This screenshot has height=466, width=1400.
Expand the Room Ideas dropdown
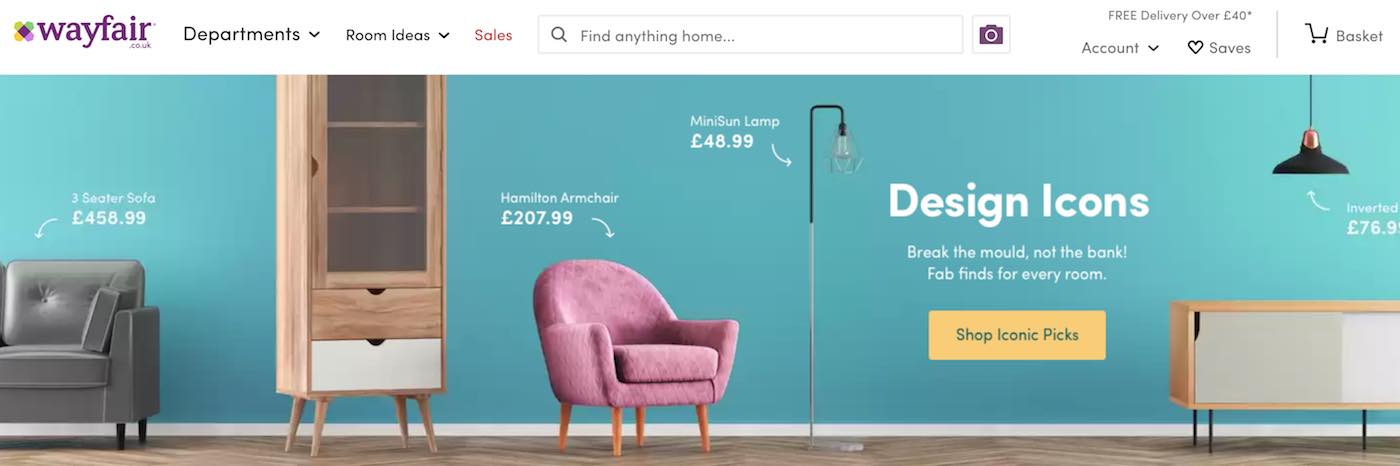tap(398, 35)
